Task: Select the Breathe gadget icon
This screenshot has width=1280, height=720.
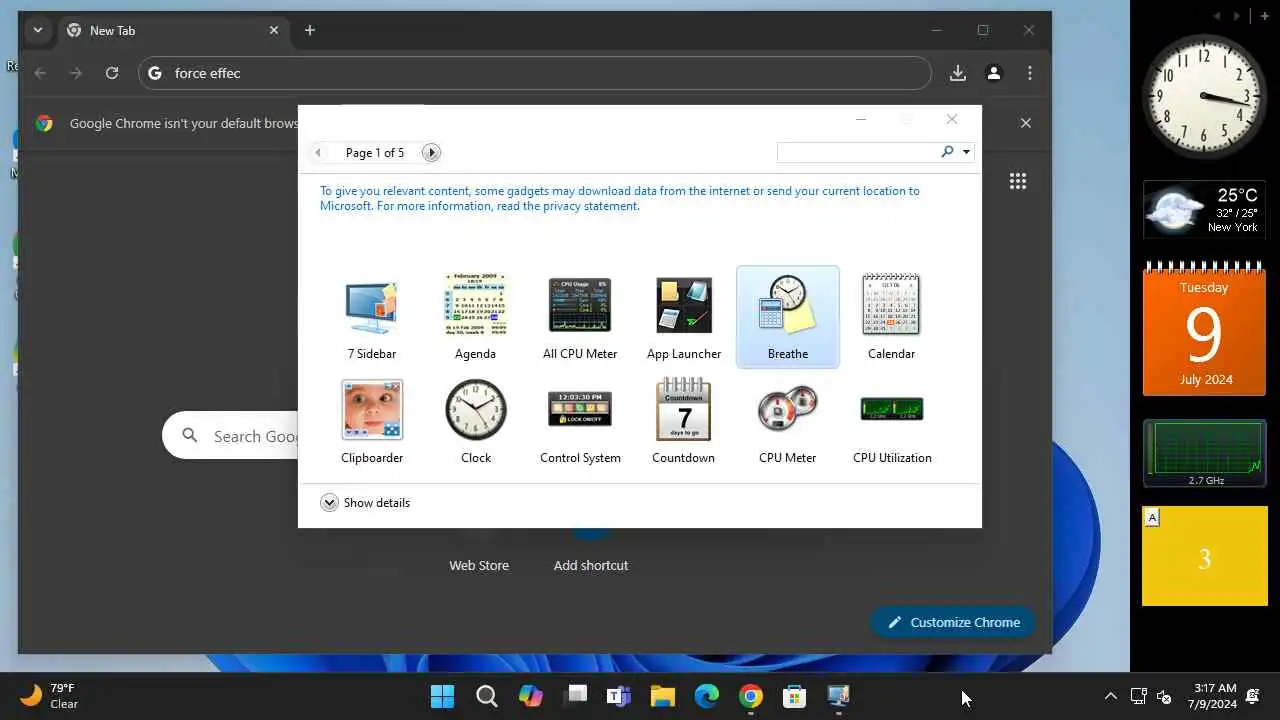Action: 788,305
